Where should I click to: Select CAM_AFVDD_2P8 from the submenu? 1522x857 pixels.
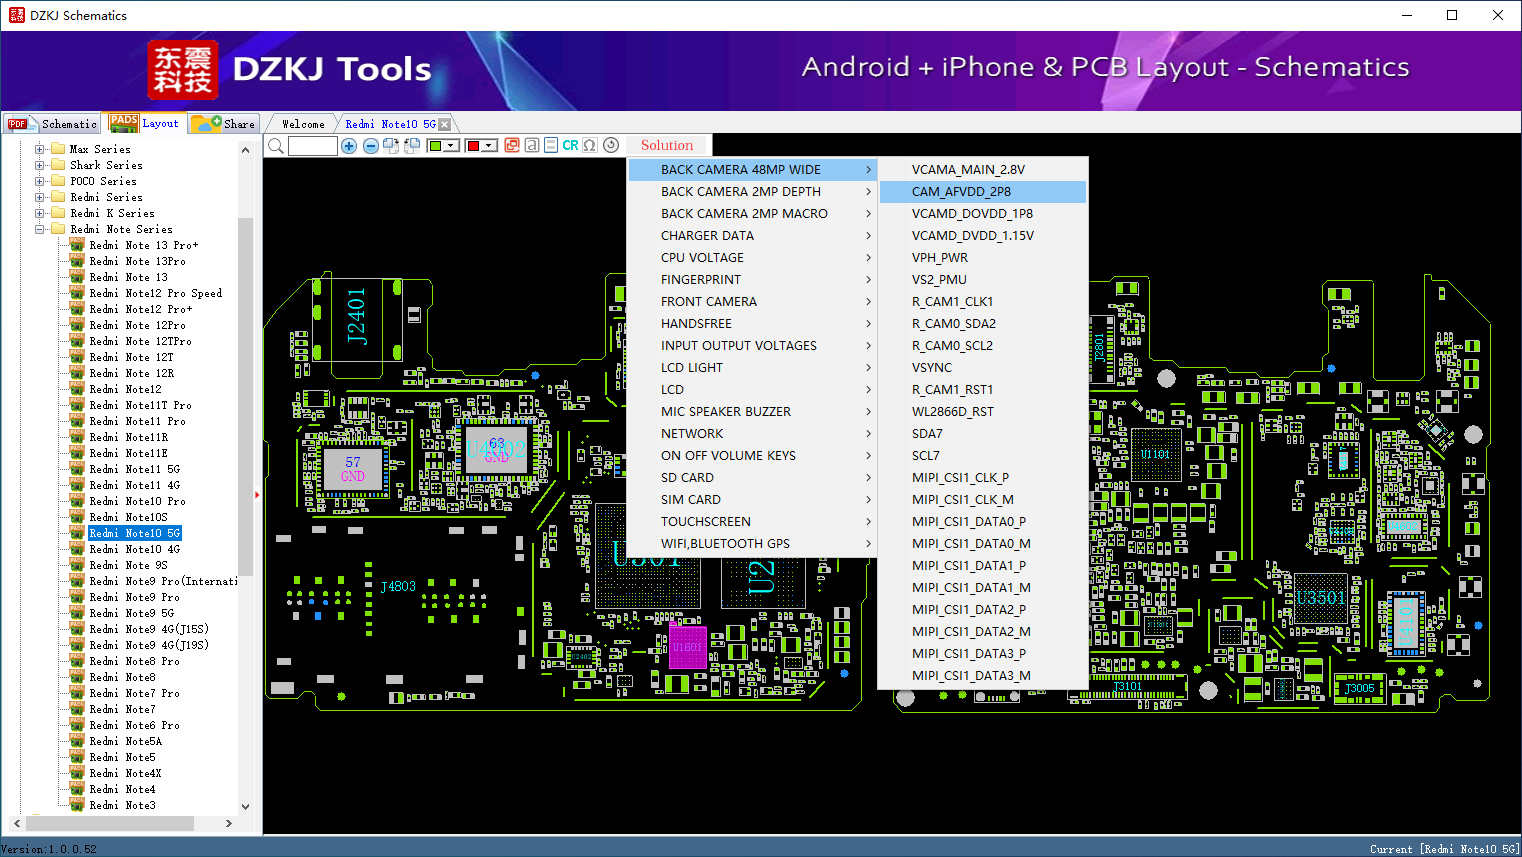[x=983, y=192]
